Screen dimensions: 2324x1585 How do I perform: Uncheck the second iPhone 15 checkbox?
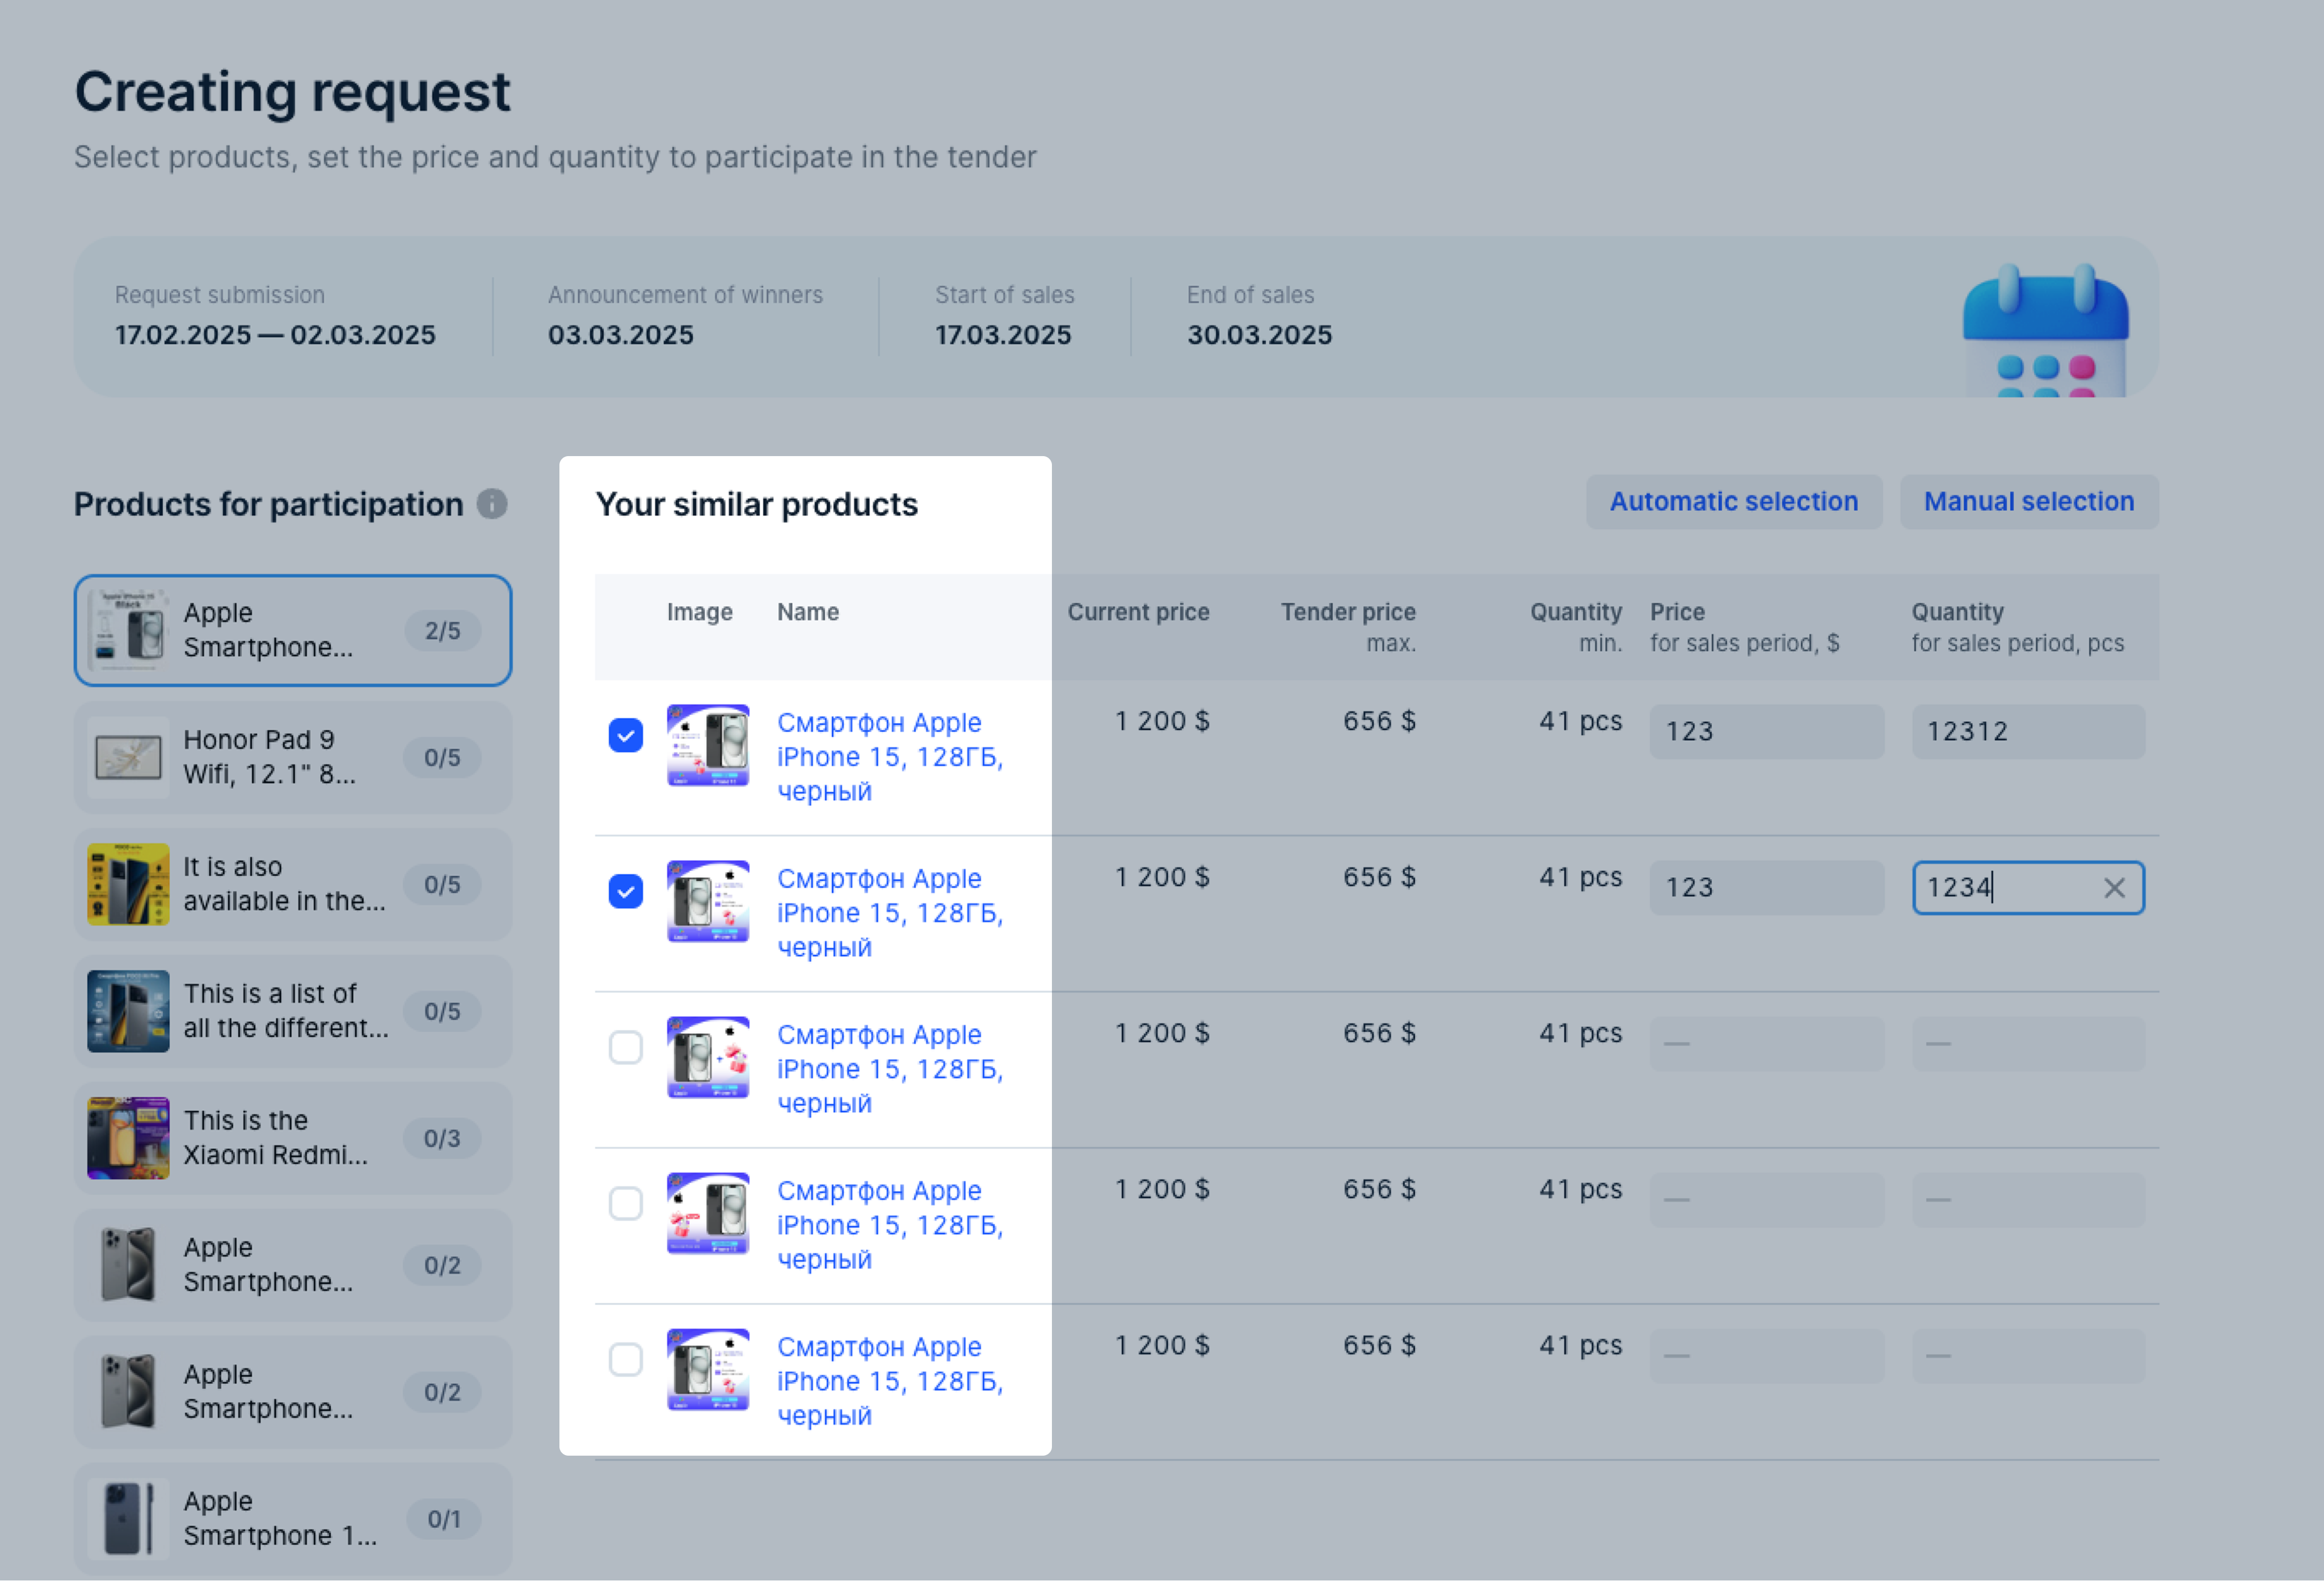pos(626,892)
